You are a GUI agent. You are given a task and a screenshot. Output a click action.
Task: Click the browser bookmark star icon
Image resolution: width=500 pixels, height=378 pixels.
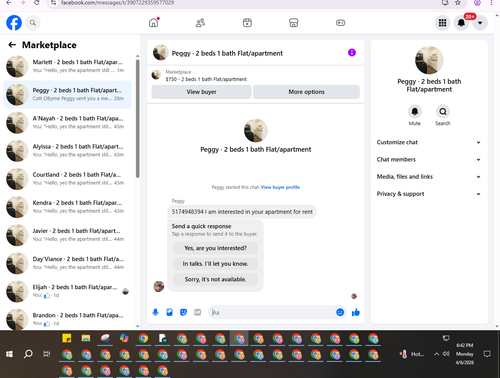click(x=458, y=3)
